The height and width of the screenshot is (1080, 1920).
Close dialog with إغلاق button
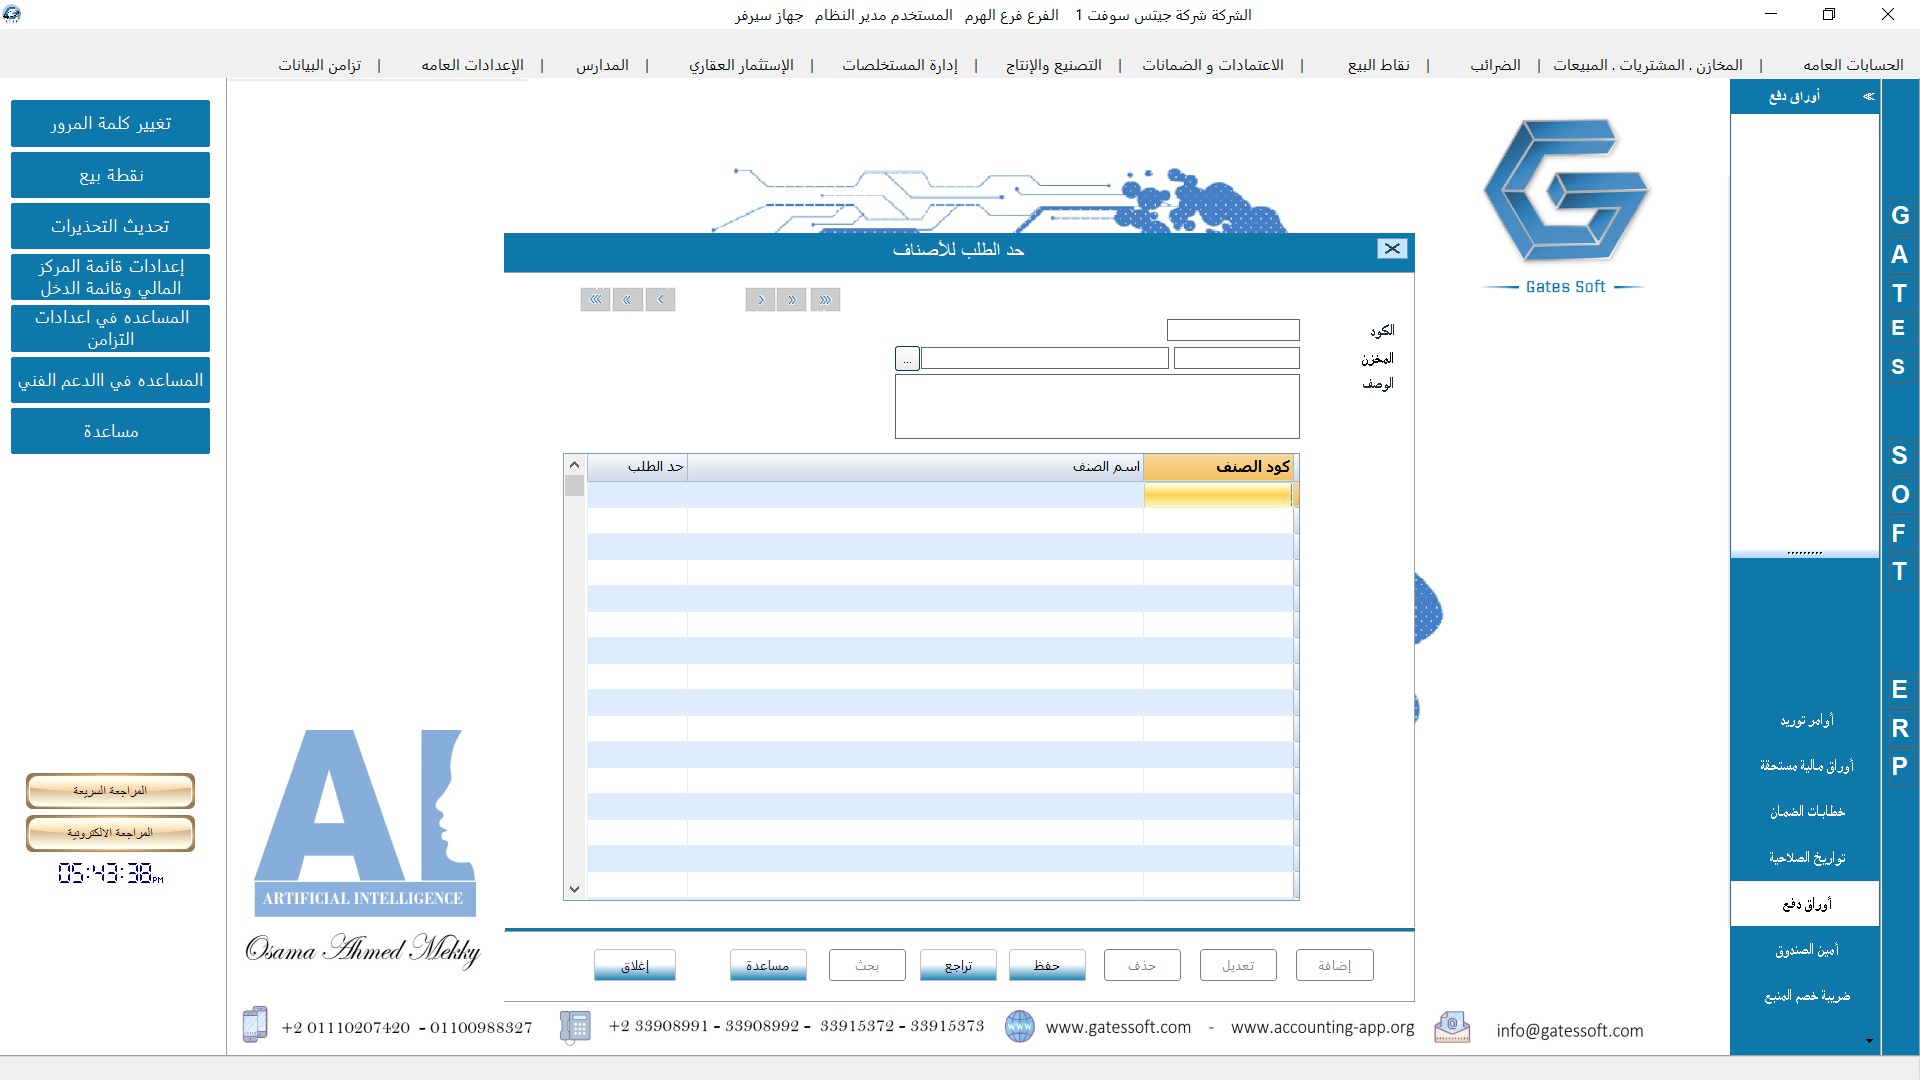(x=635, y=965)
